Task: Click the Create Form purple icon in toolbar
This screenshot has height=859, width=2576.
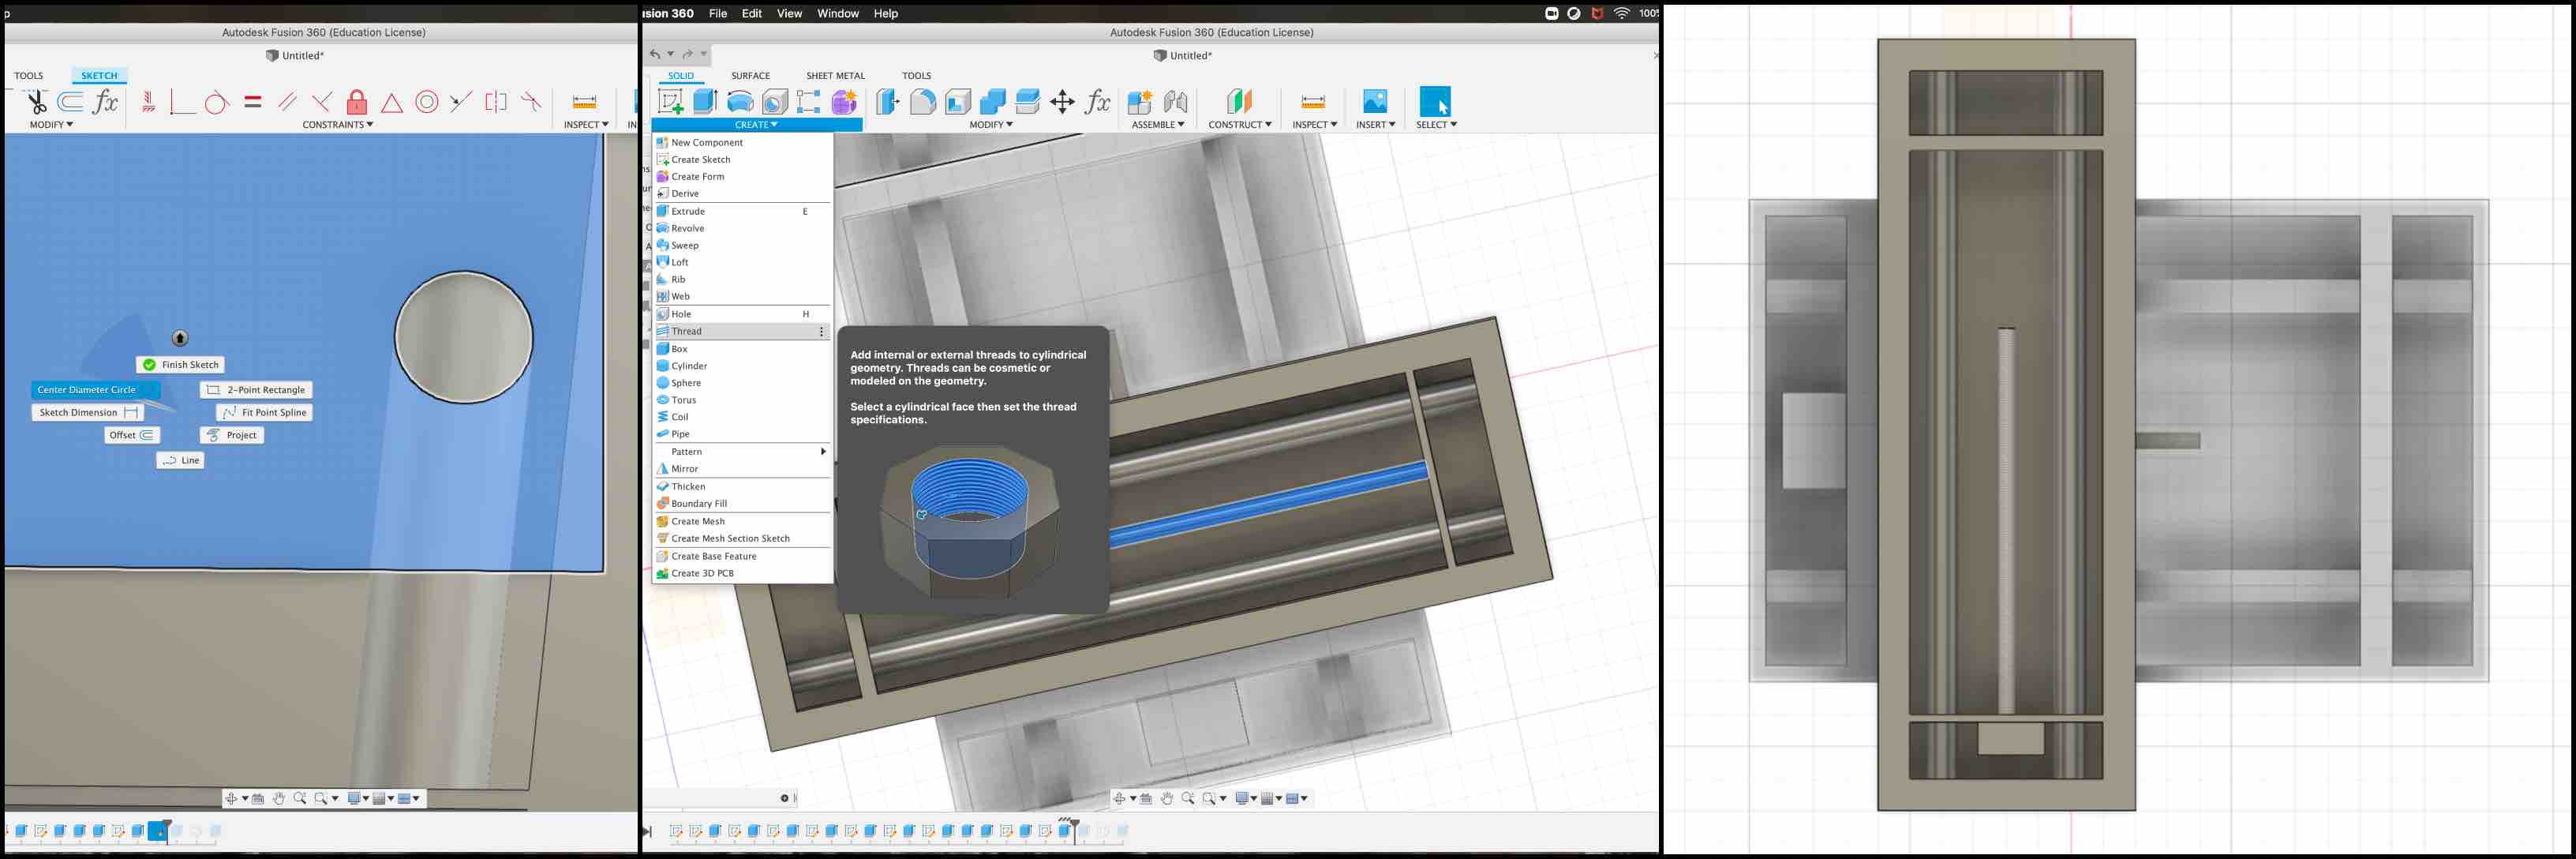Action: (x=844, y=101)
